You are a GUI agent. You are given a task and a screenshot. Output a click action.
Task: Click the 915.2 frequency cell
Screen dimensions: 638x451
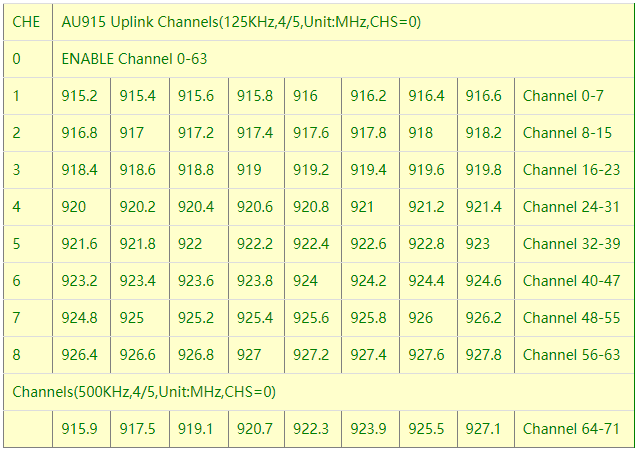click(x=81, y=96)
